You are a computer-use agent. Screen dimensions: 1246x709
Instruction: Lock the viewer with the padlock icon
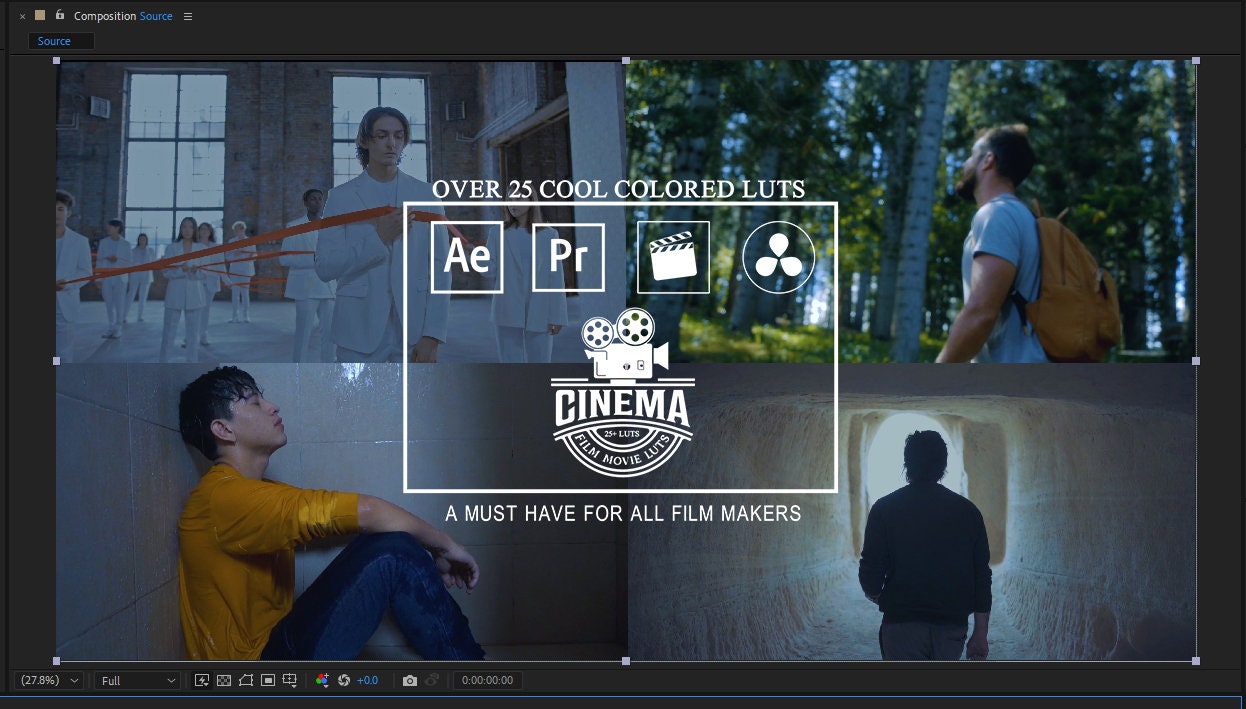pyautogui.click(x=60, y=16)
